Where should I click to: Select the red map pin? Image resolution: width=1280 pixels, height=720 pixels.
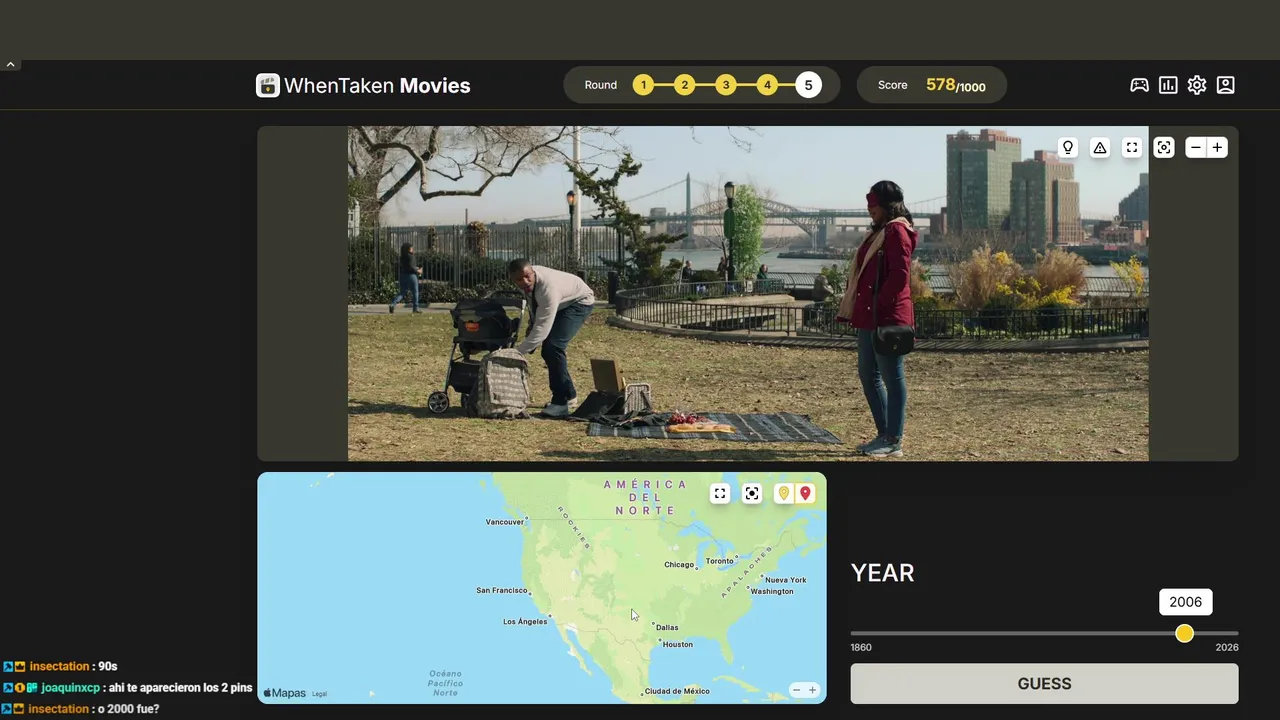tap(805, 493)
